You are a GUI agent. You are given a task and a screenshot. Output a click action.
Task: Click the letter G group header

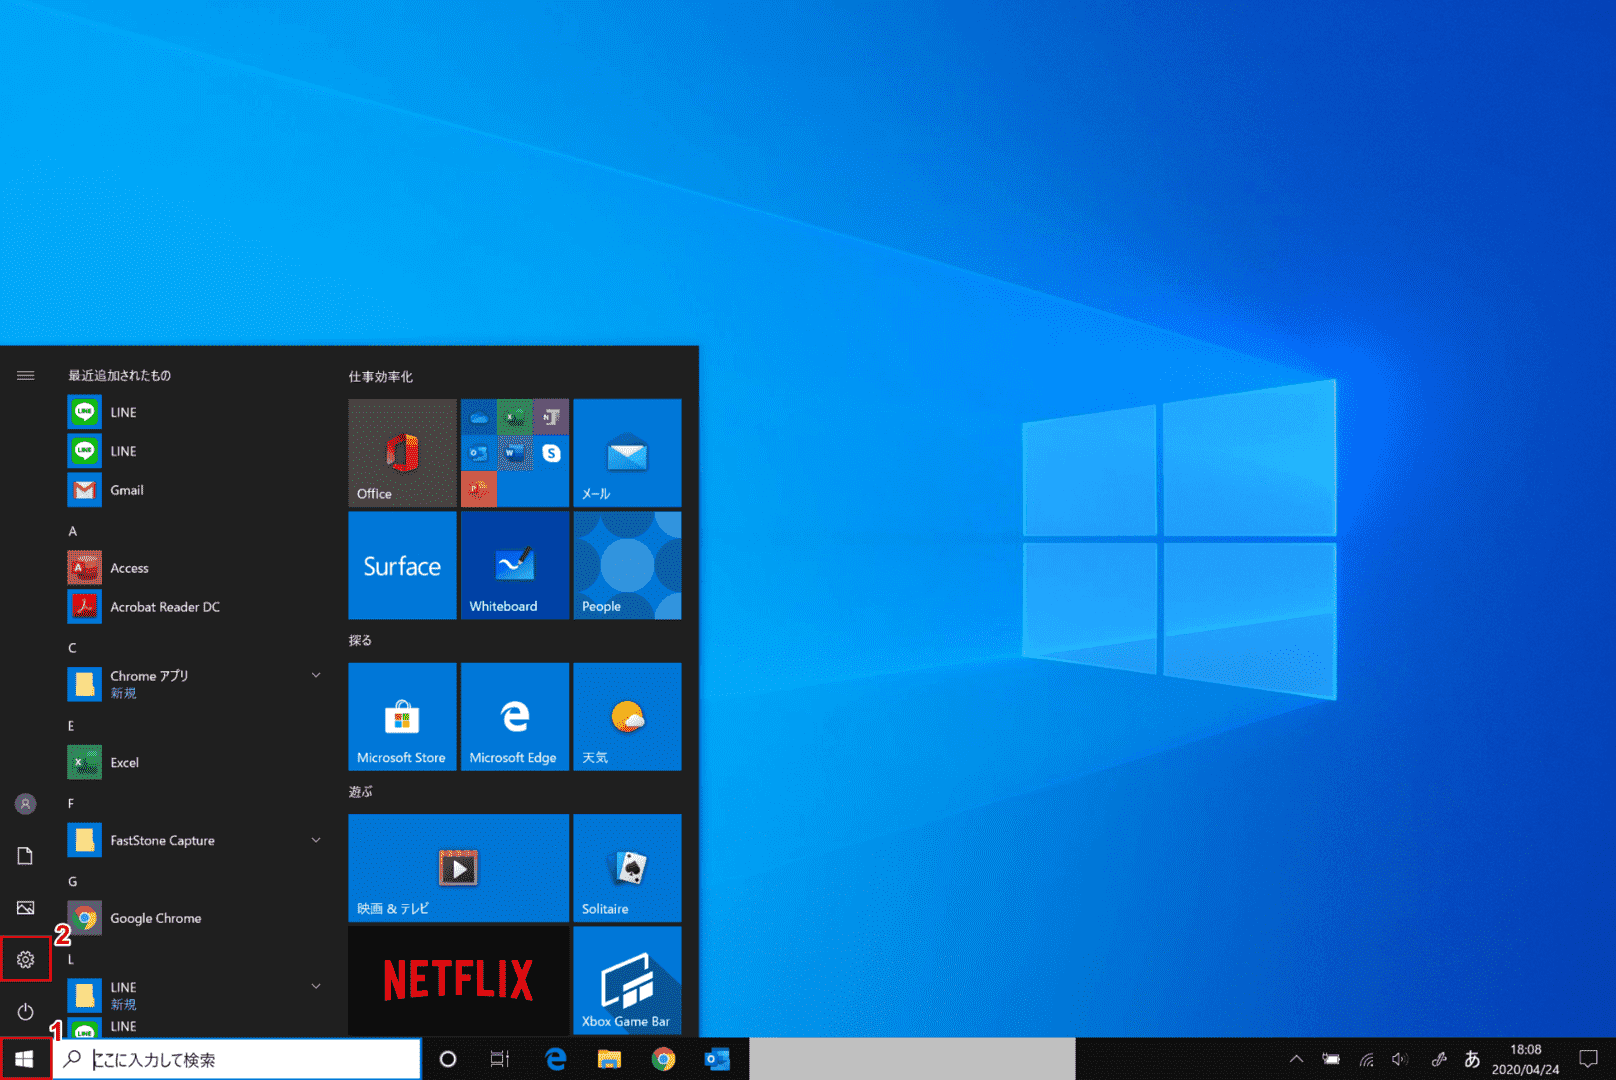click(x=72, y=882)
